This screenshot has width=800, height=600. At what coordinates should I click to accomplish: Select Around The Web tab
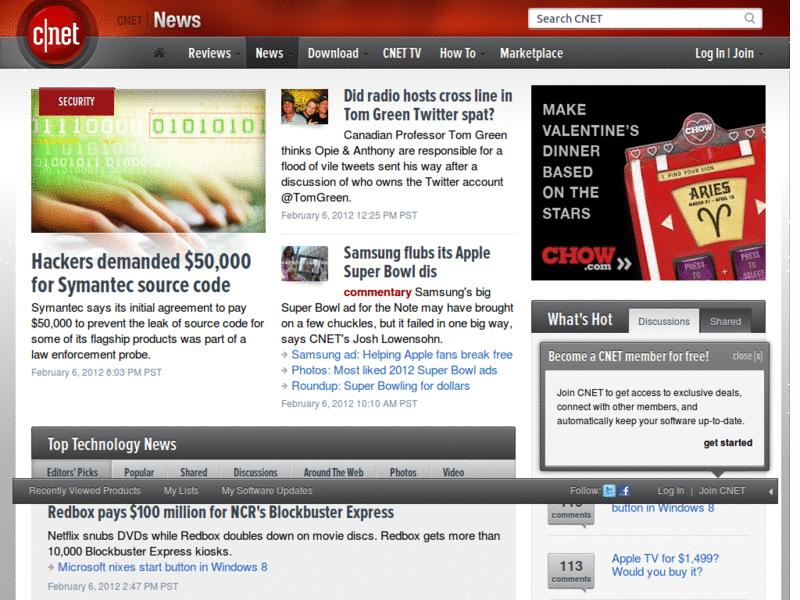334,472
